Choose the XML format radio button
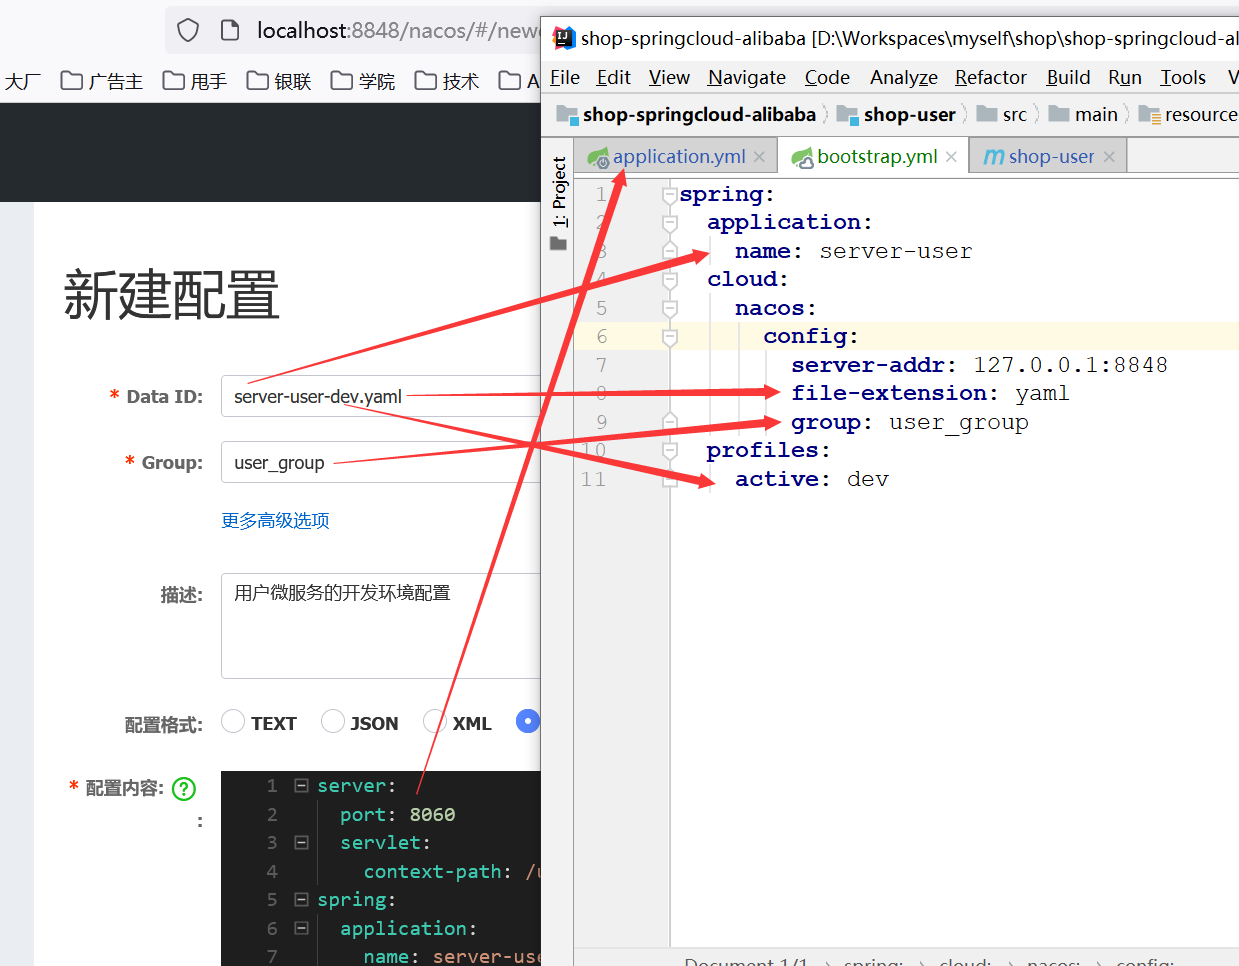Screen dimensions: 1239x966 pos(434,721)
